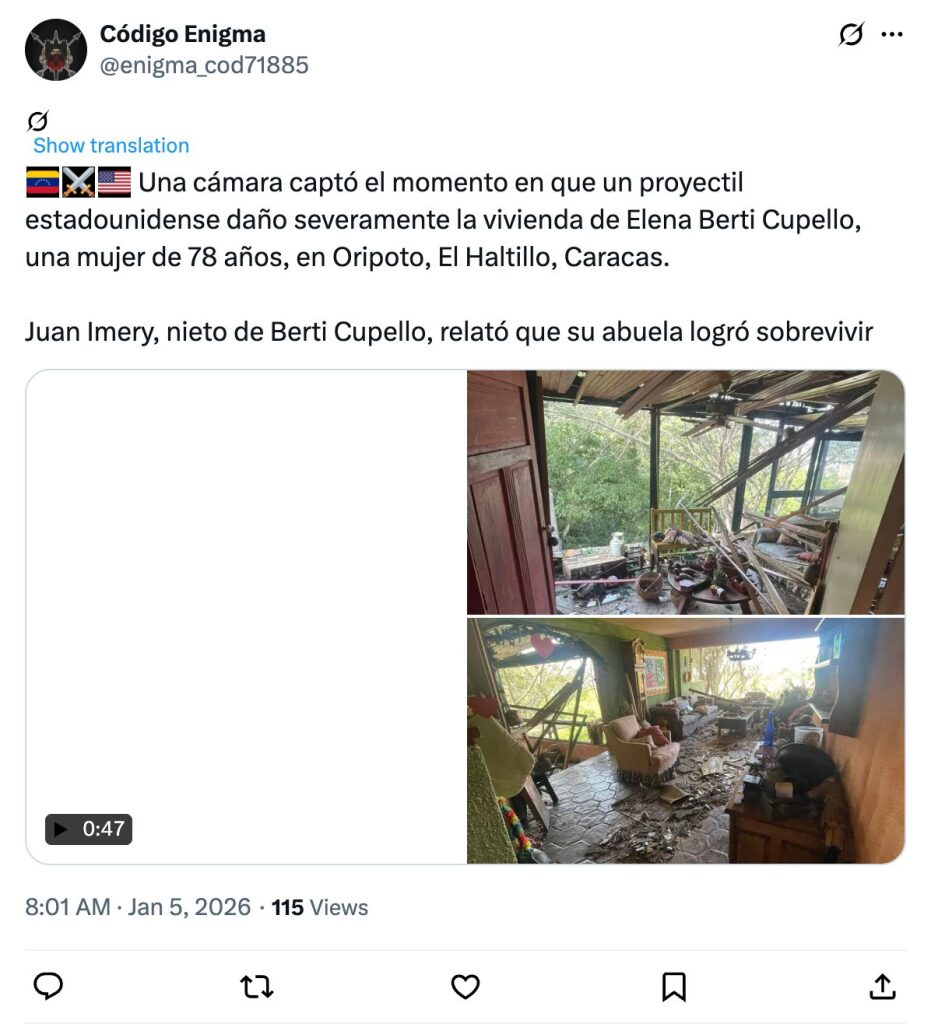Bookmark this post
This screenshot has width=931, height=1024.
tap(674, 986)
